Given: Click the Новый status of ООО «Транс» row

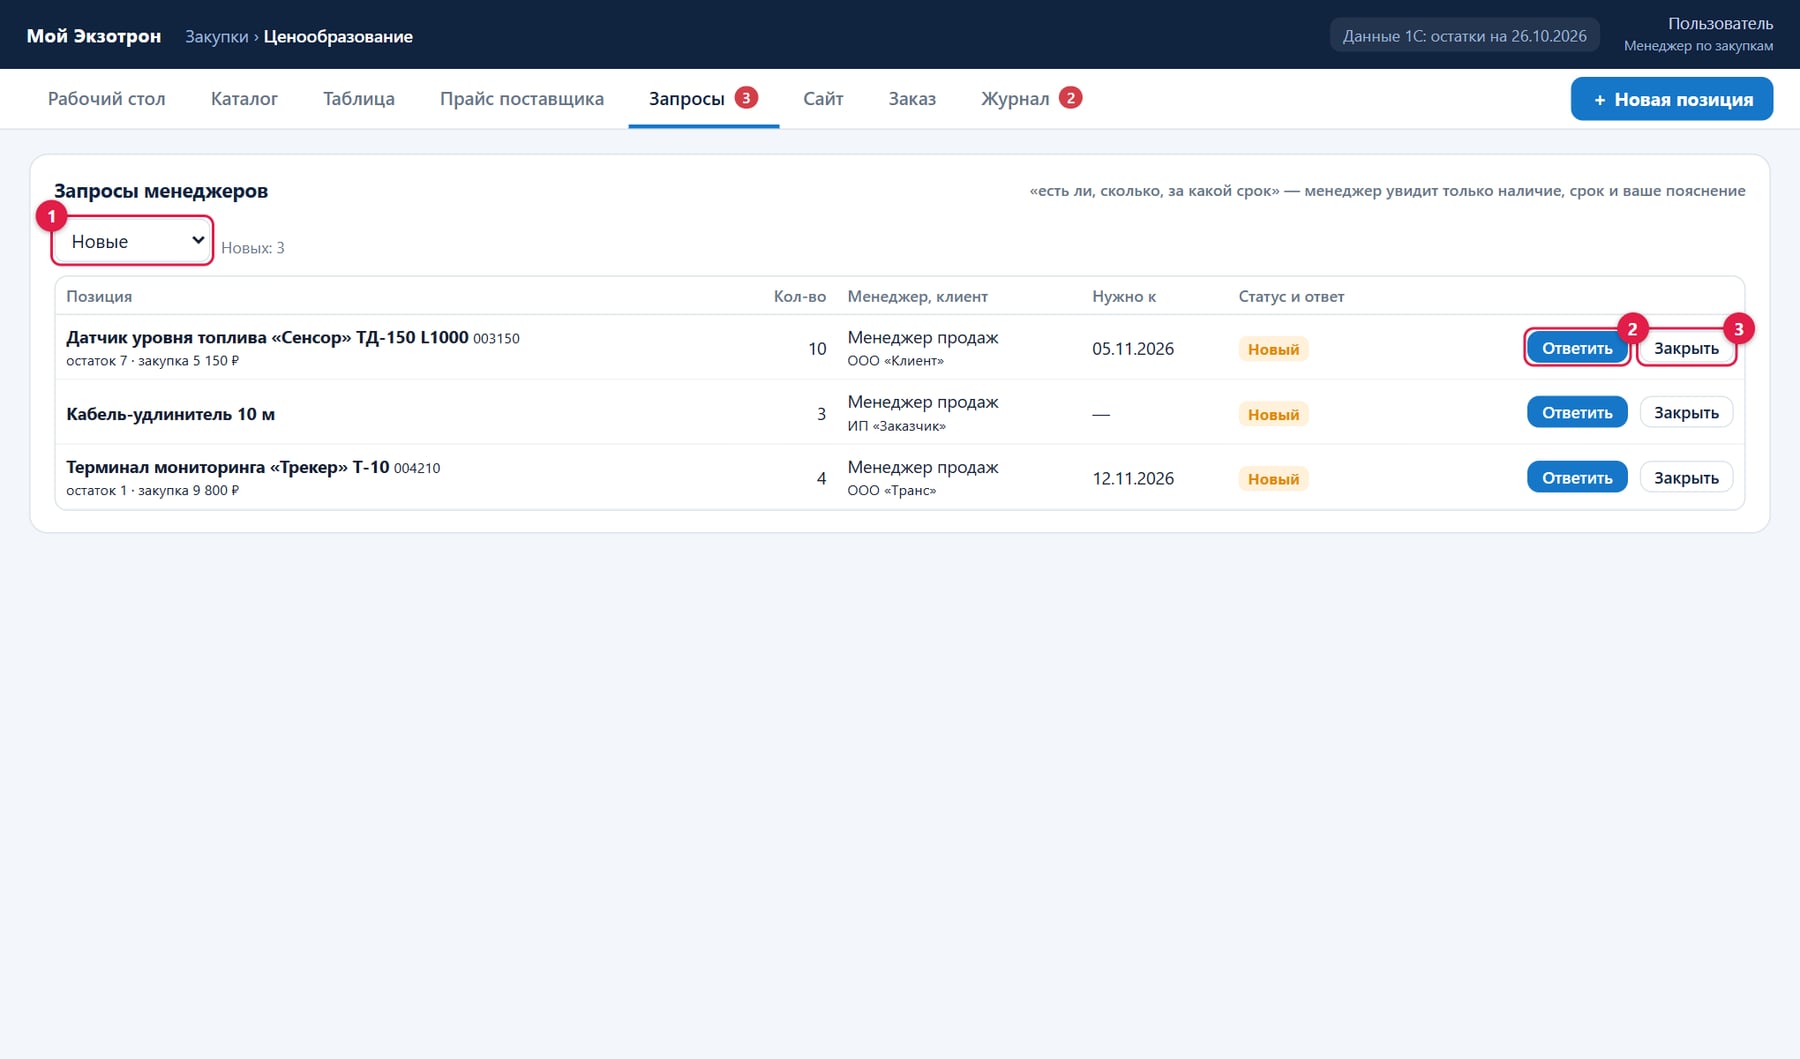Looking at the screenshot, I should (x=1273, y=479).
